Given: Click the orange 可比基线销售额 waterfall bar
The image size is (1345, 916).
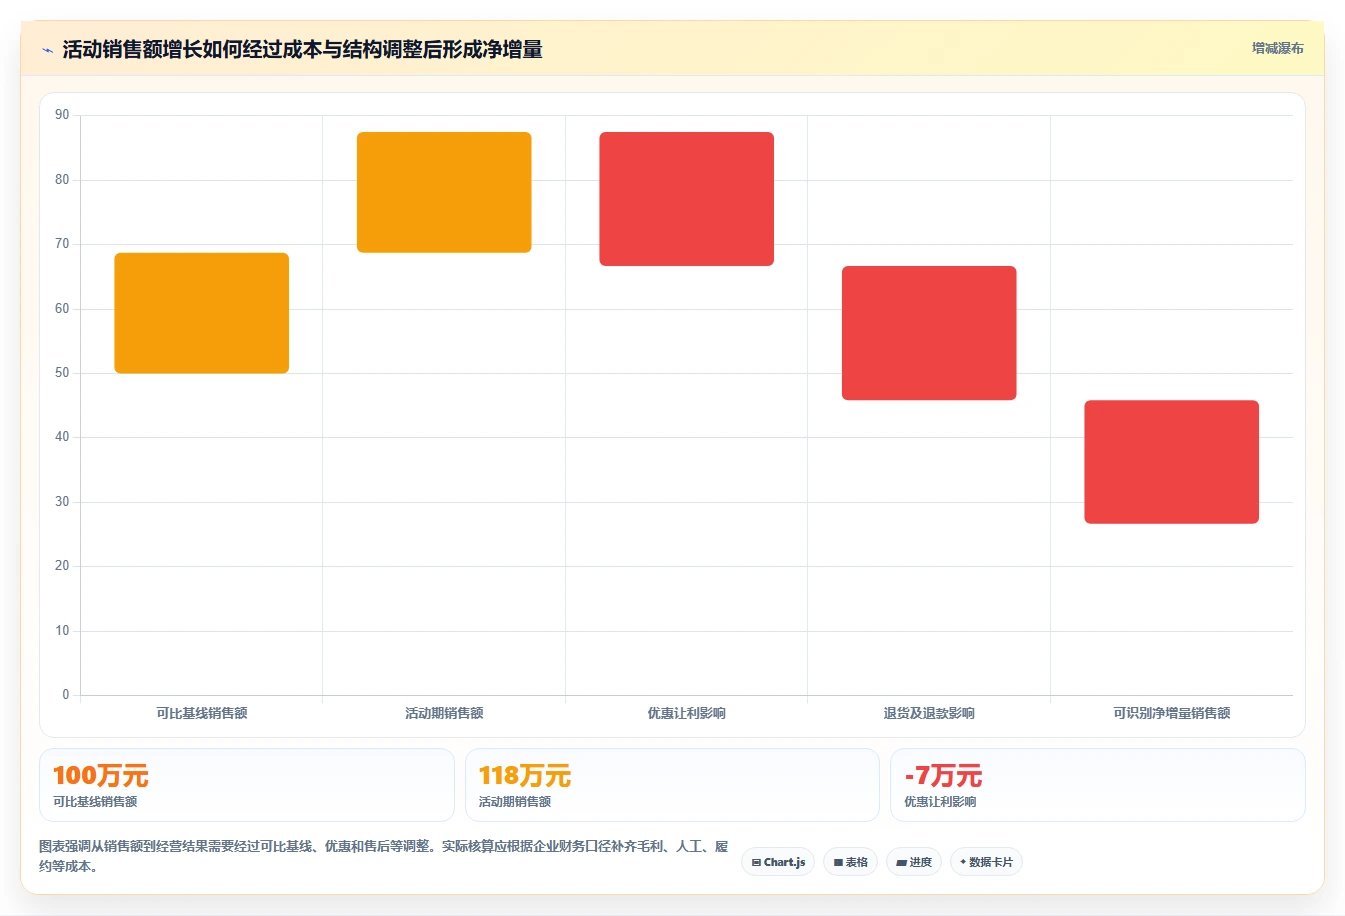Looking at the screenshot, I should (202, 313).
